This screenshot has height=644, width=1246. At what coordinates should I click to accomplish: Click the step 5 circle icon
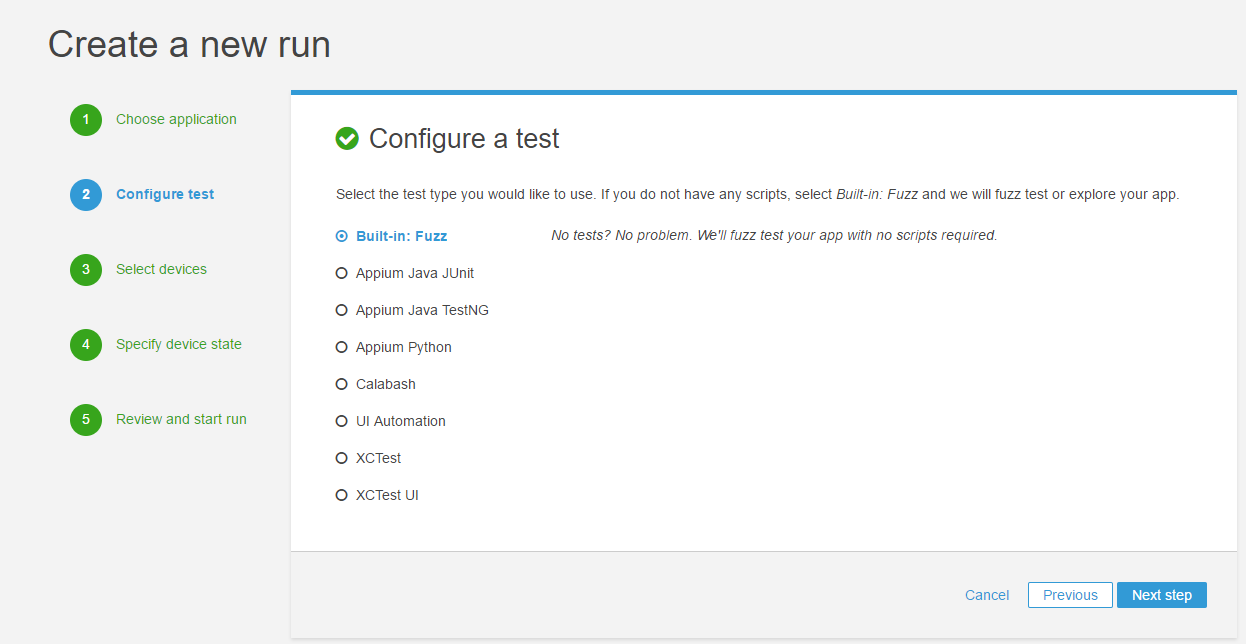tap(86, 420)
